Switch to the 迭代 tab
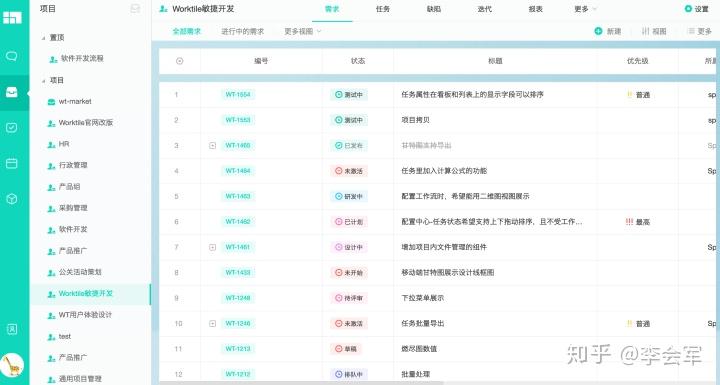The height and width of the screenshot is (385, 720). click(x=484, y=9)
